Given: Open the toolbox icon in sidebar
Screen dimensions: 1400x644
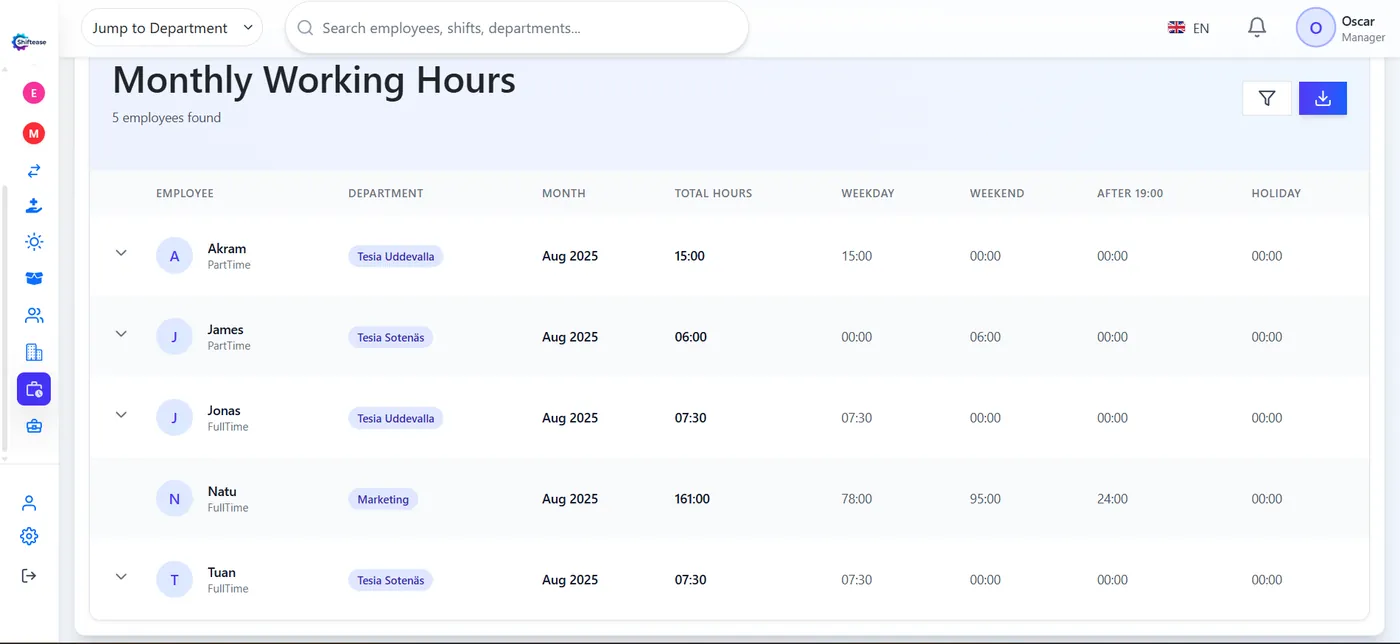Looking at the screenshot, I should pos(34,426).
